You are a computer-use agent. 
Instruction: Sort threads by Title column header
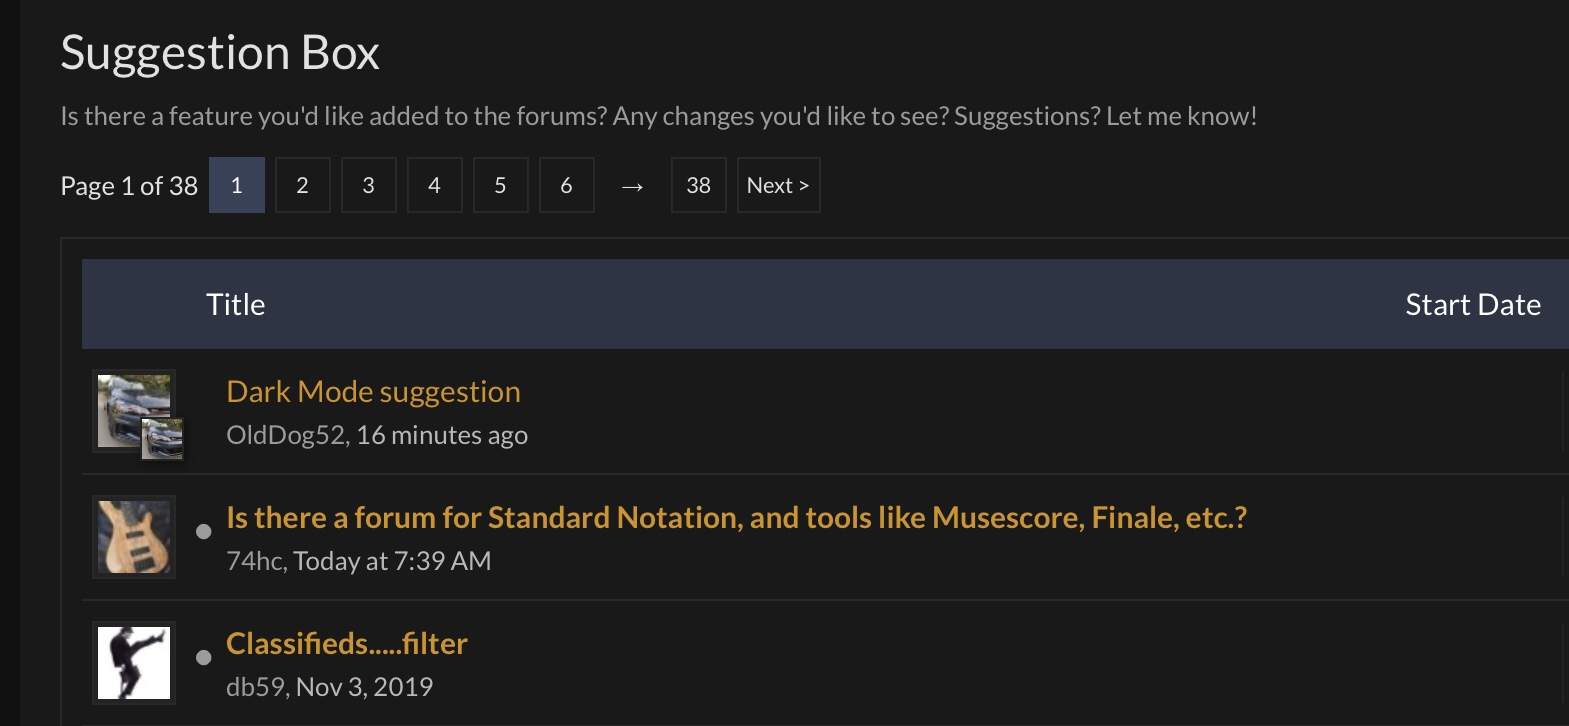coord(236,304)
